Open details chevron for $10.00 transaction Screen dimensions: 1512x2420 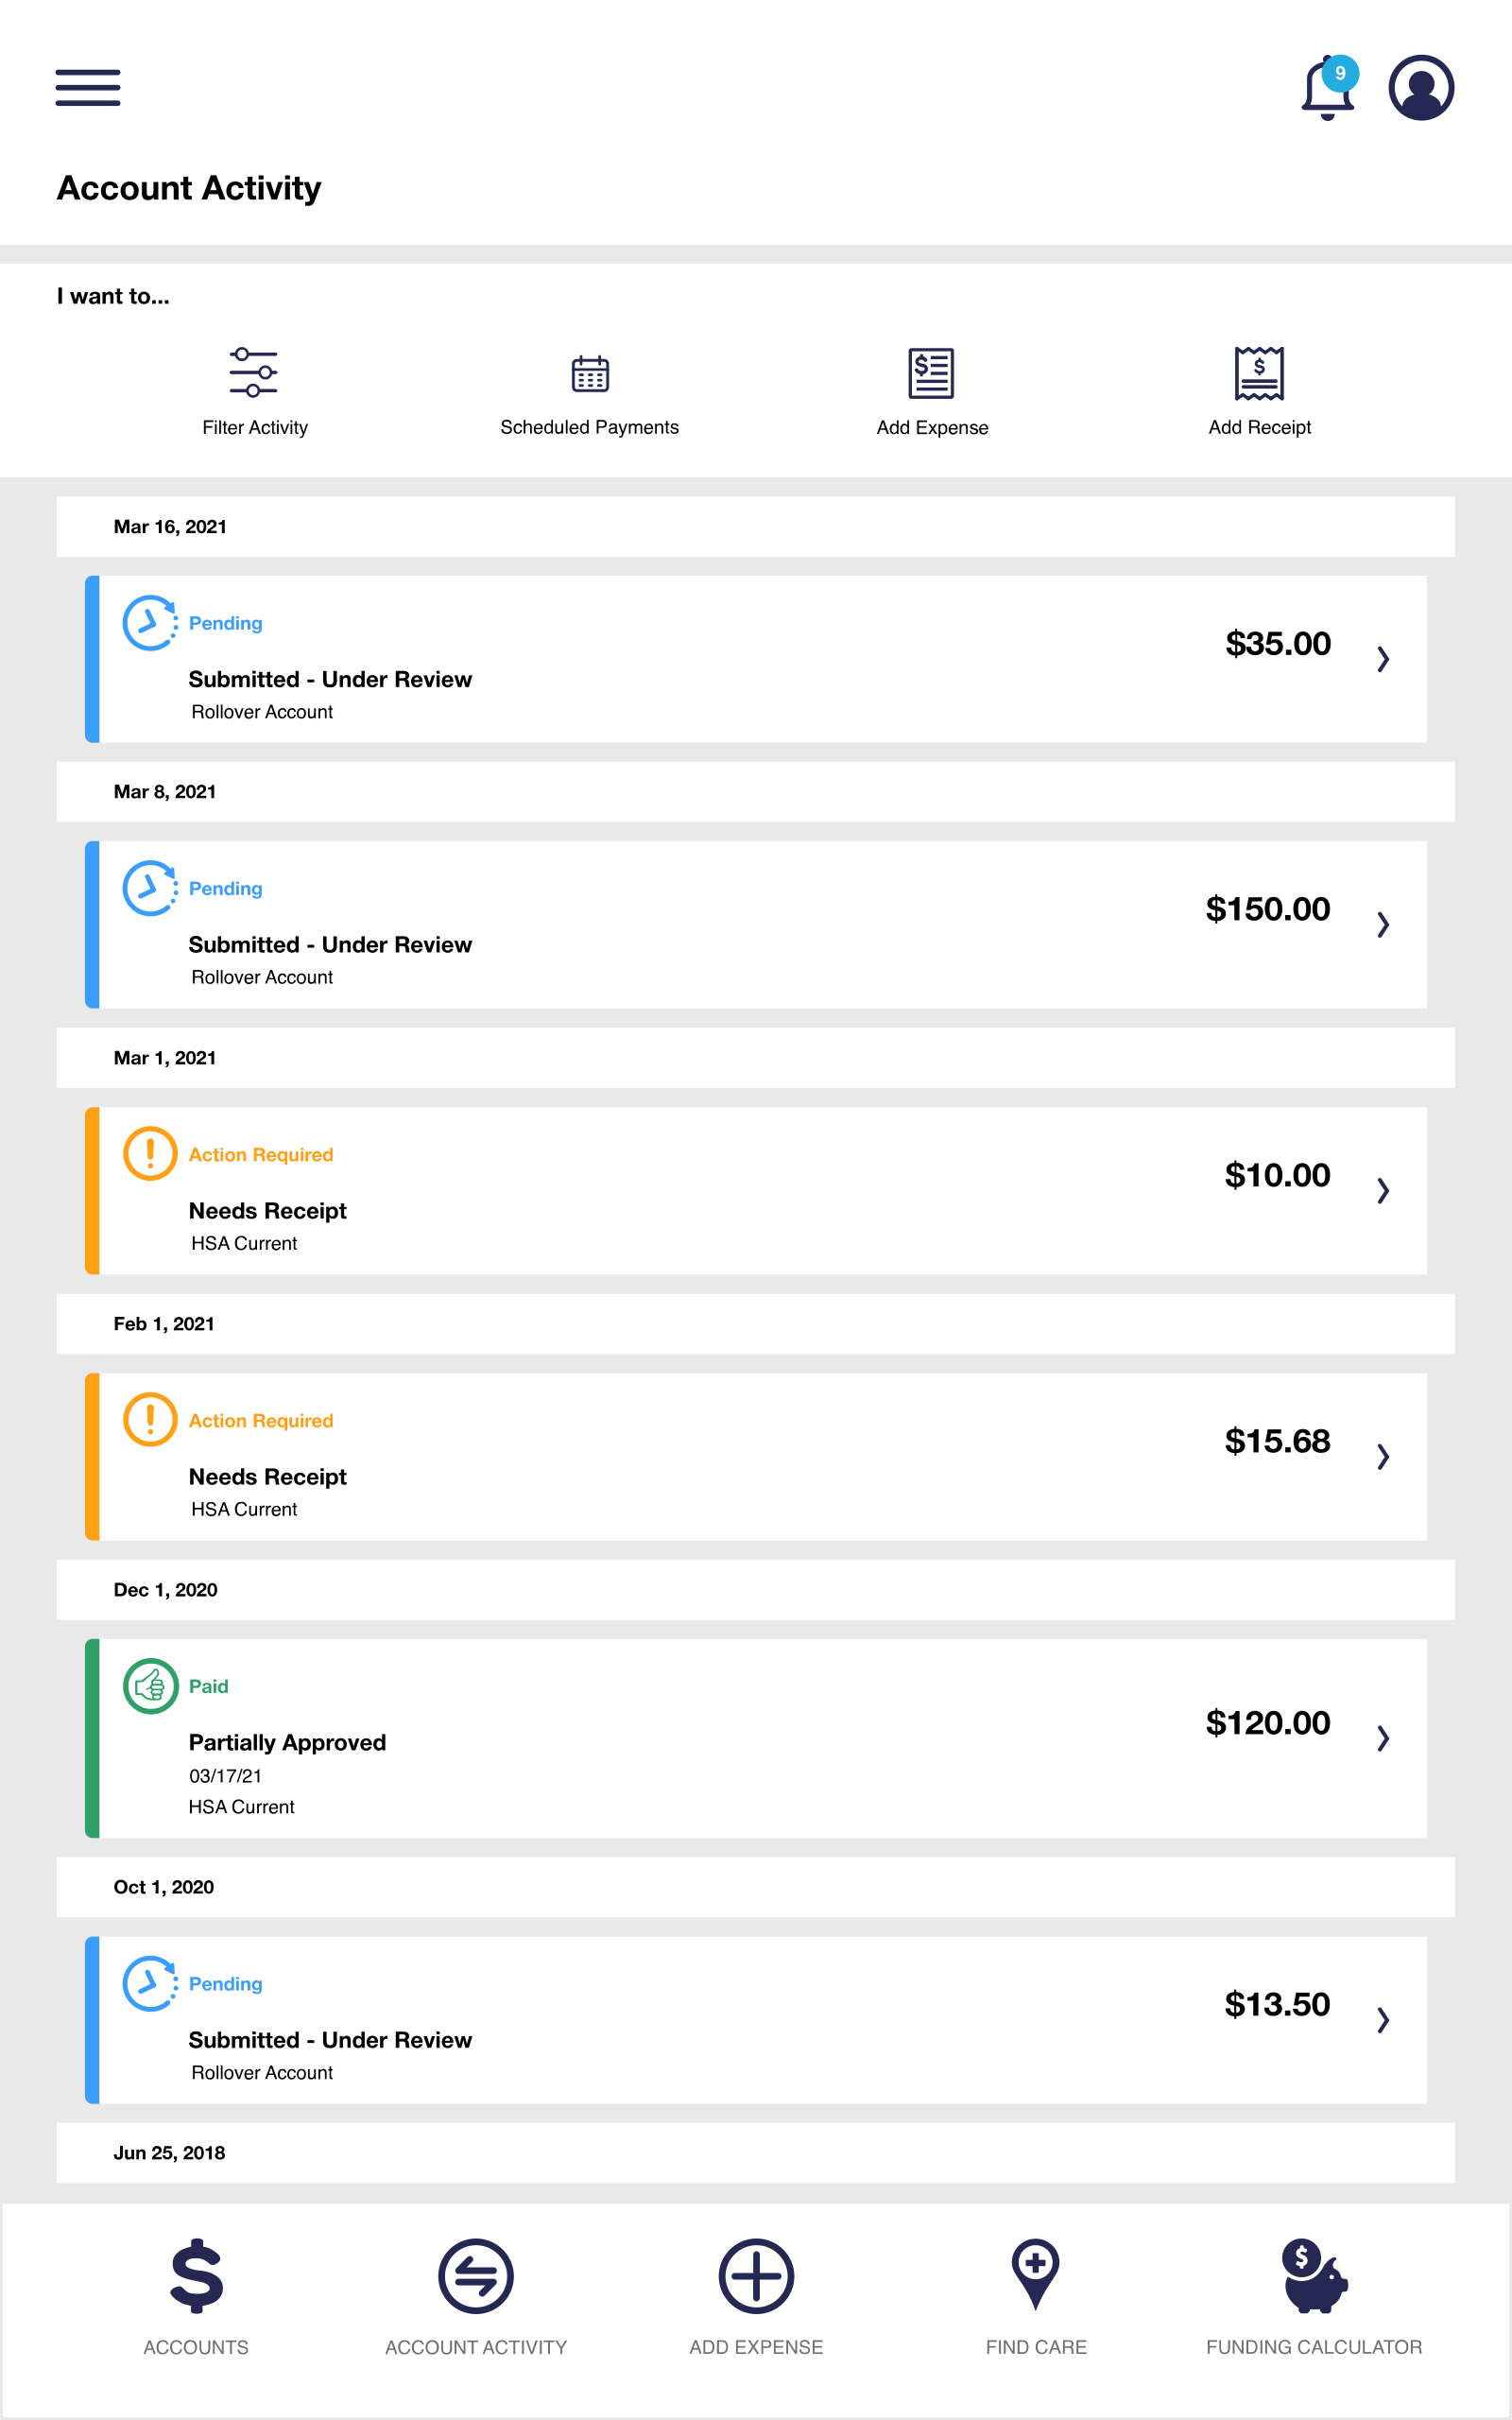[x=1383, y=1191]
